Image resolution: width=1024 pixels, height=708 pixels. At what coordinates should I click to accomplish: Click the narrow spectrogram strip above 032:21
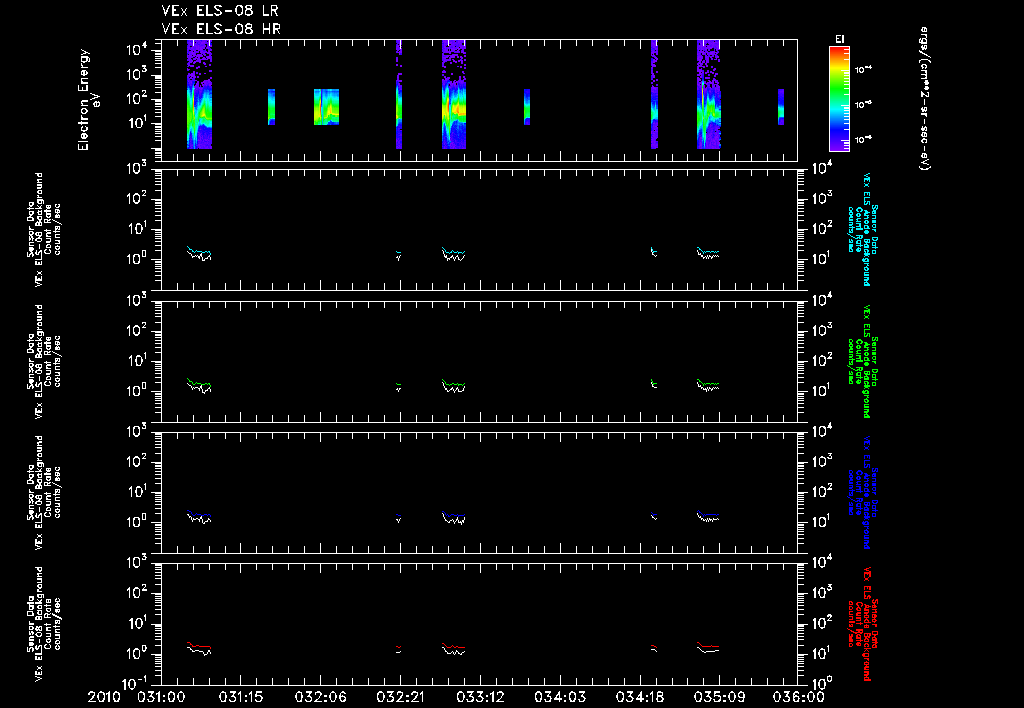398,95
